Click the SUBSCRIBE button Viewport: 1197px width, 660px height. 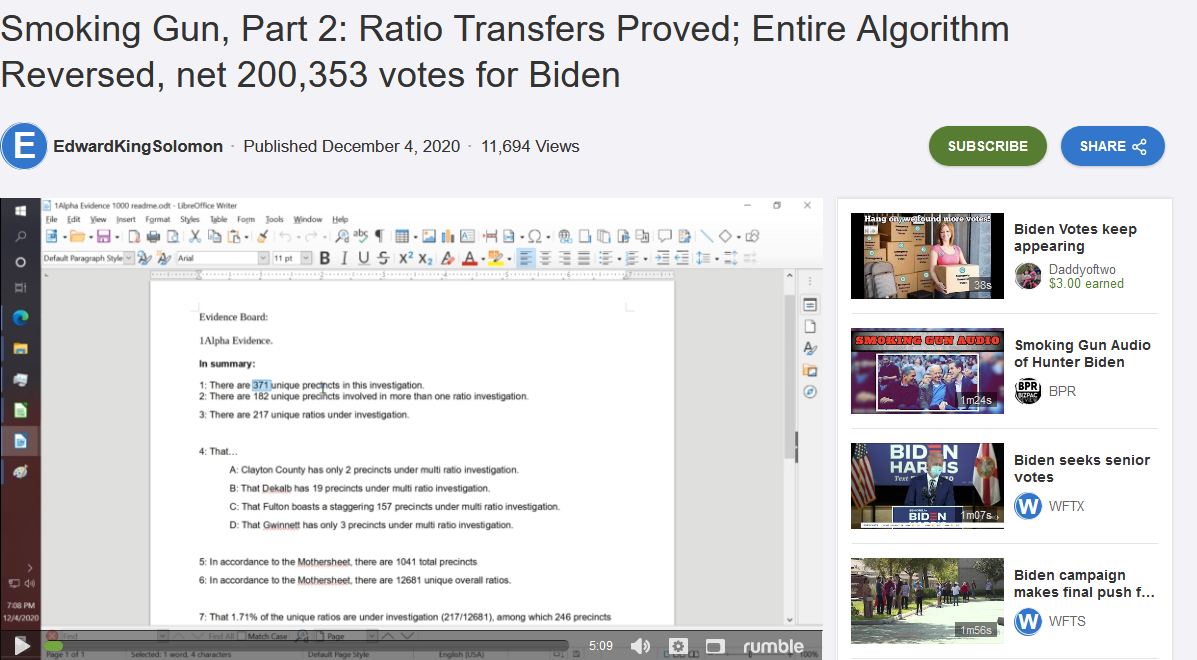pos(988,146)
